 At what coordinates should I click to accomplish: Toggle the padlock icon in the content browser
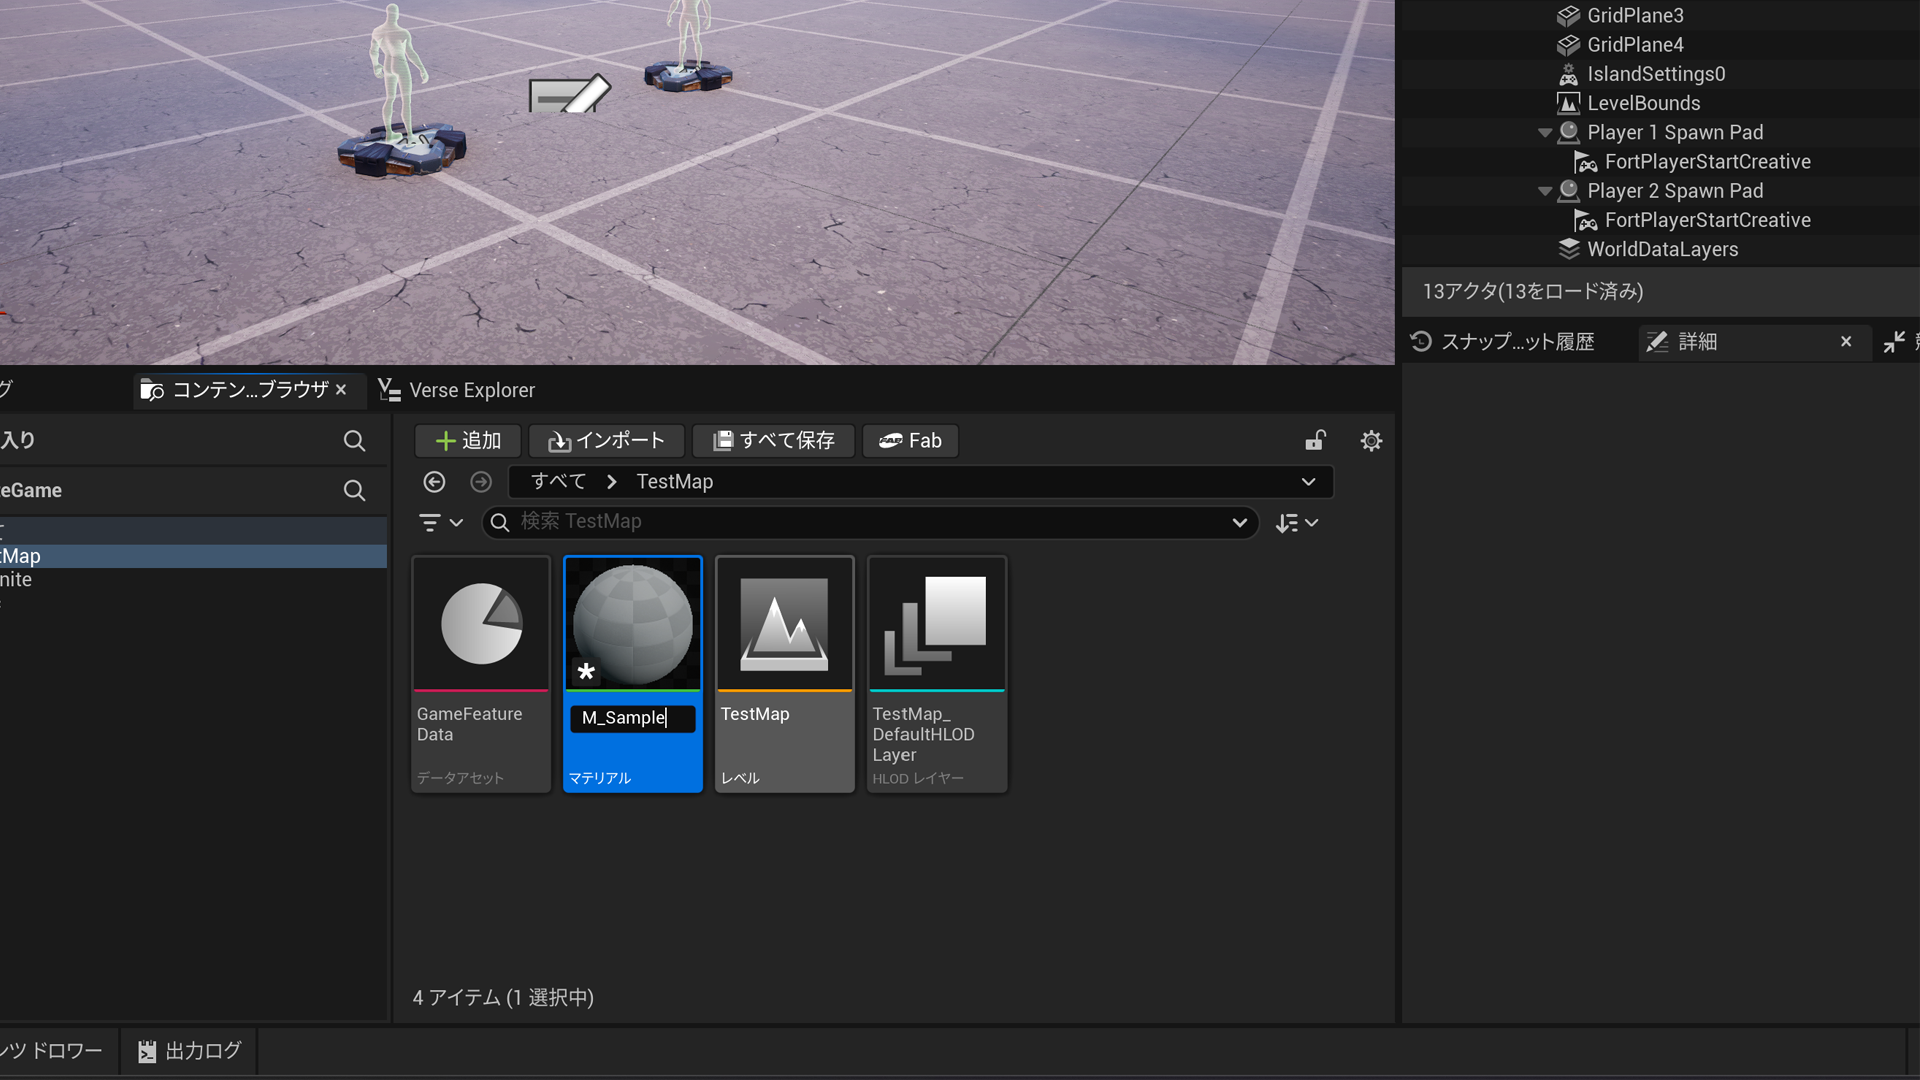tap(1315, 440)
